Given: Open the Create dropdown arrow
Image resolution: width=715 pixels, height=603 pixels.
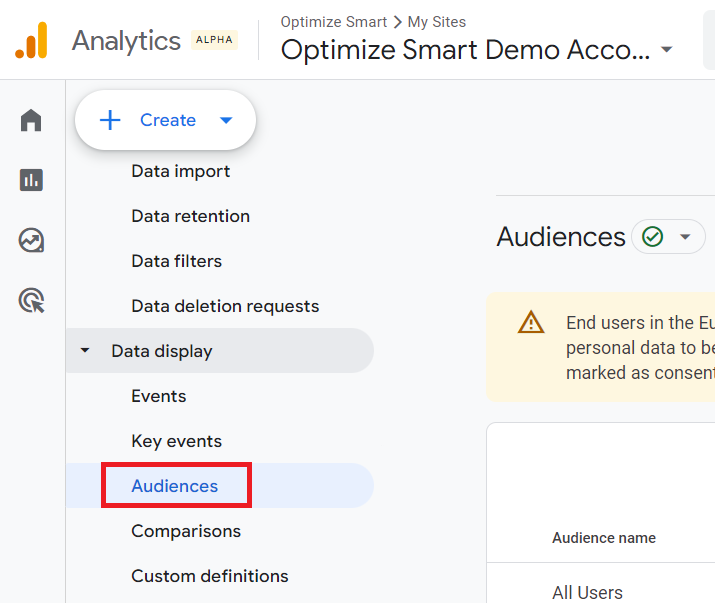Looking at the screenshot, I should (226, 120).
